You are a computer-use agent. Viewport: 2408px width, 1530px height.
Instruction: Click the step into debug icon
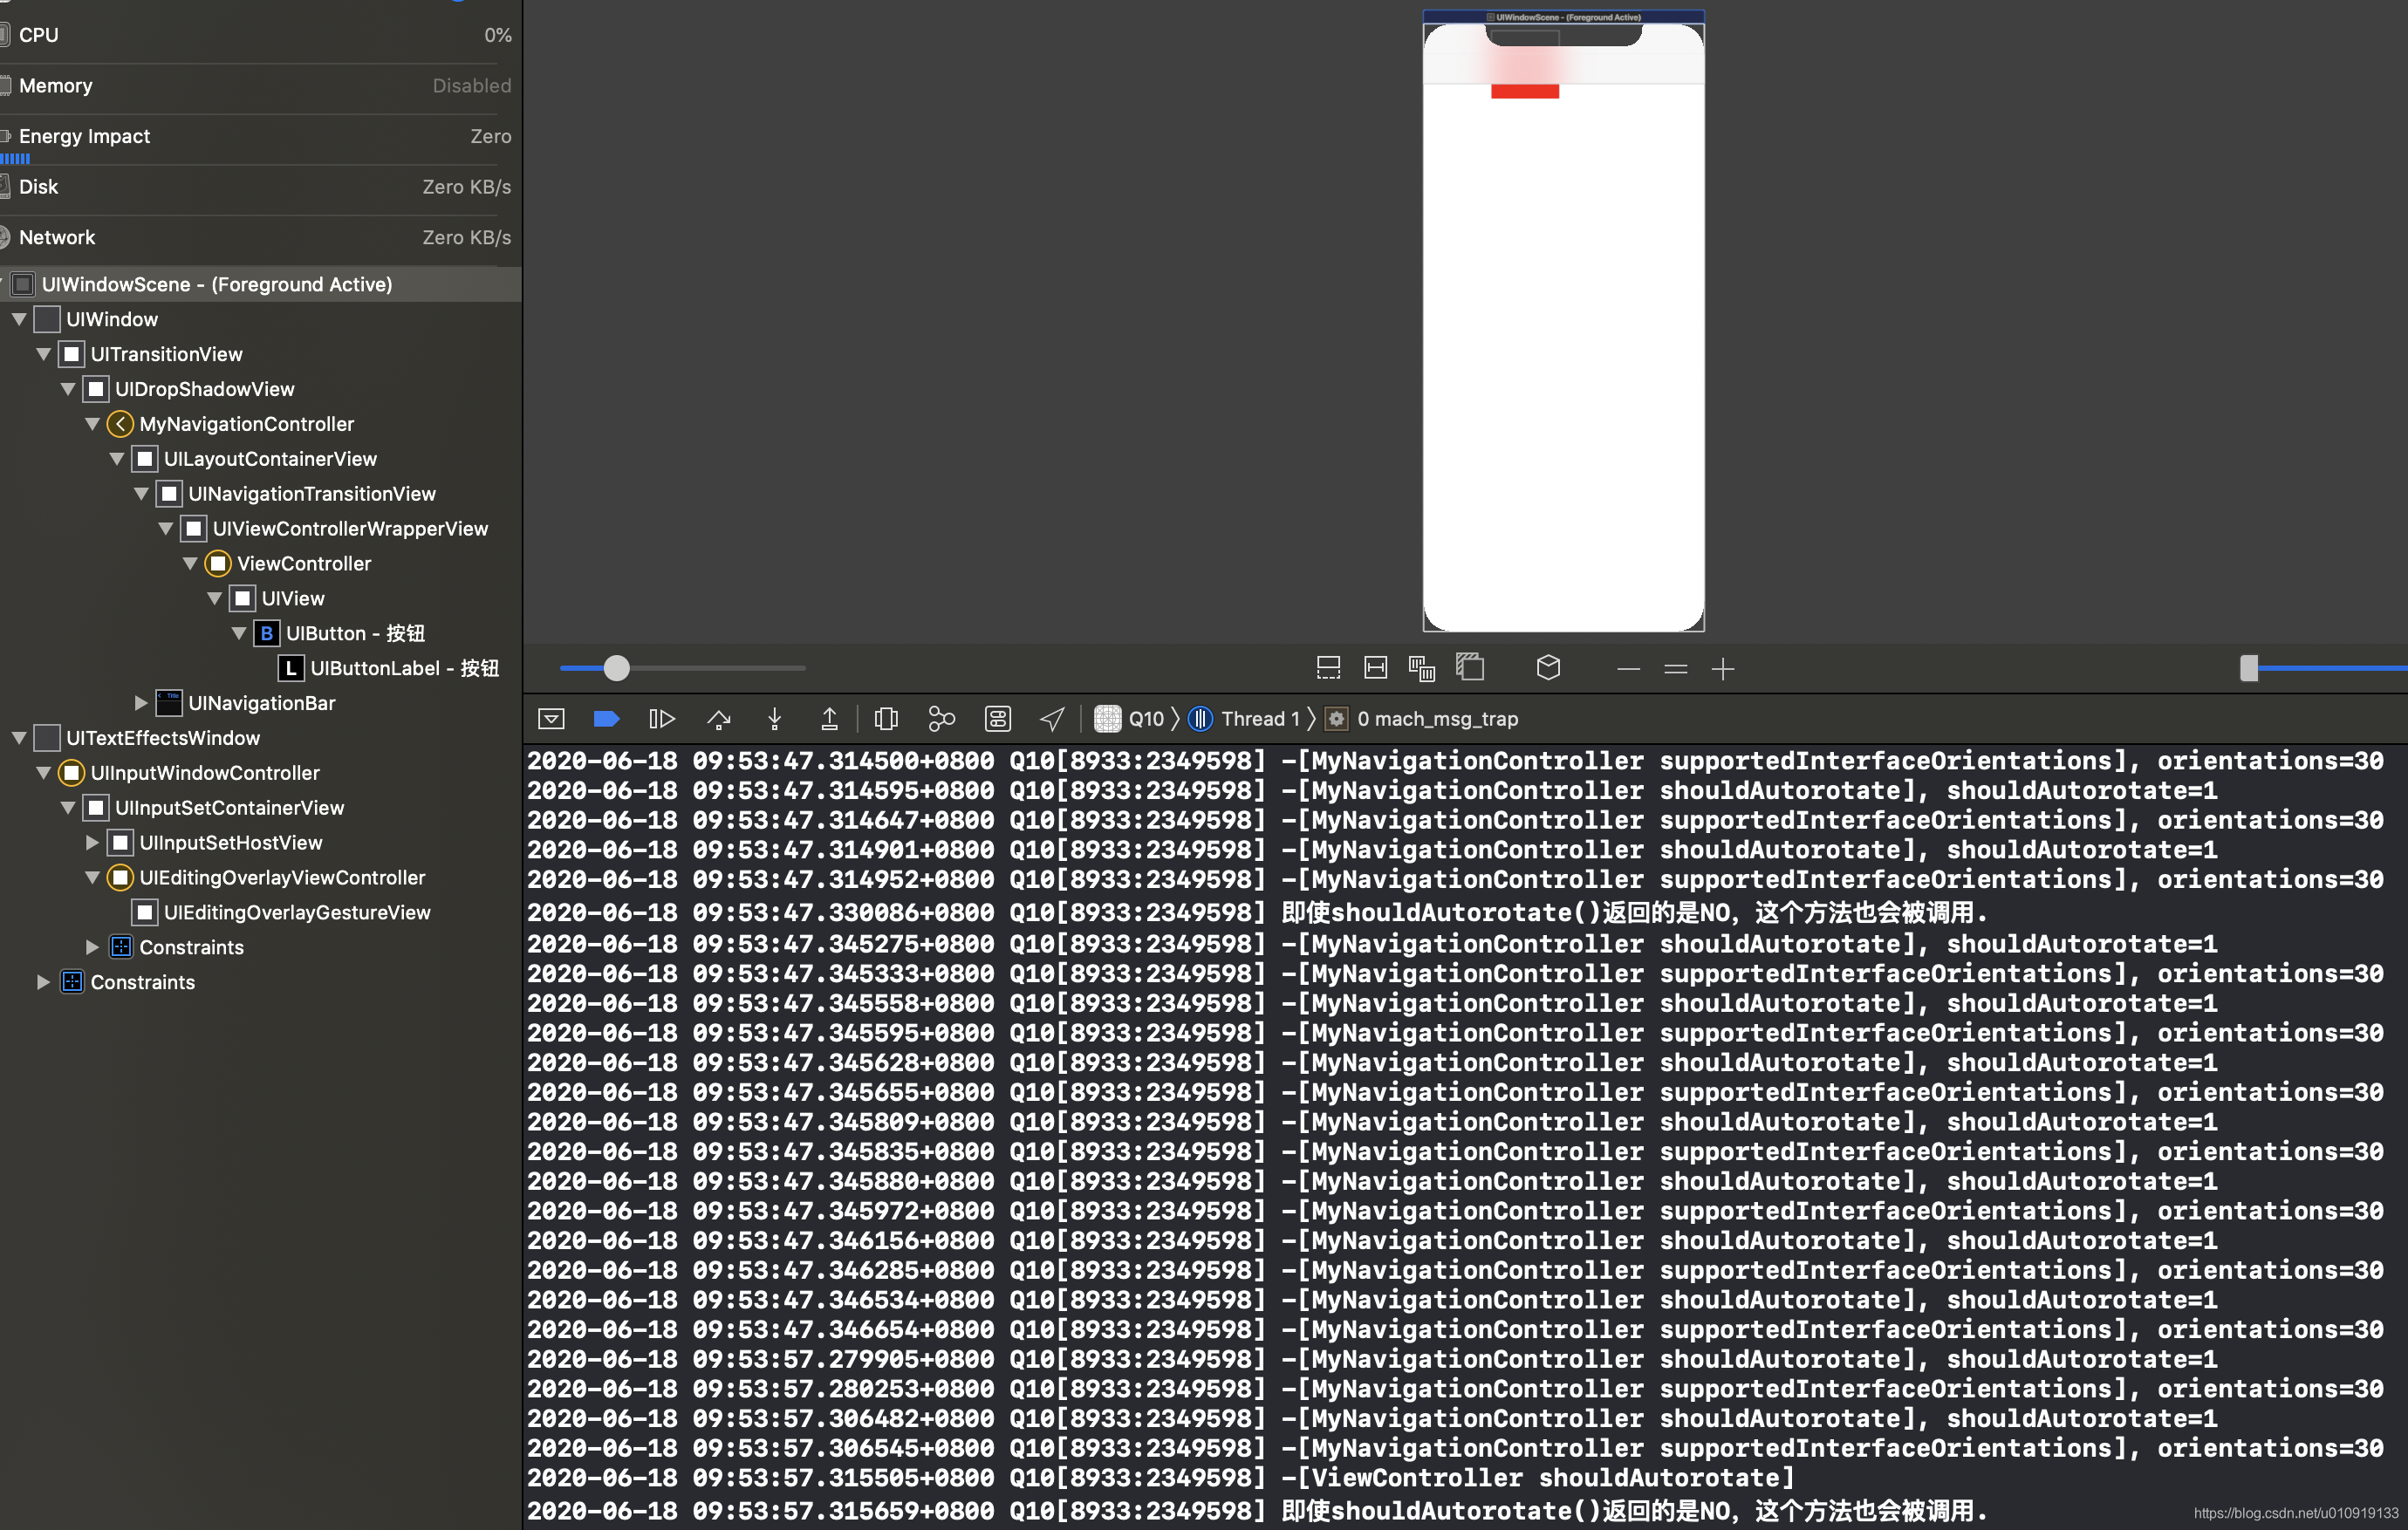coord(774,719)
